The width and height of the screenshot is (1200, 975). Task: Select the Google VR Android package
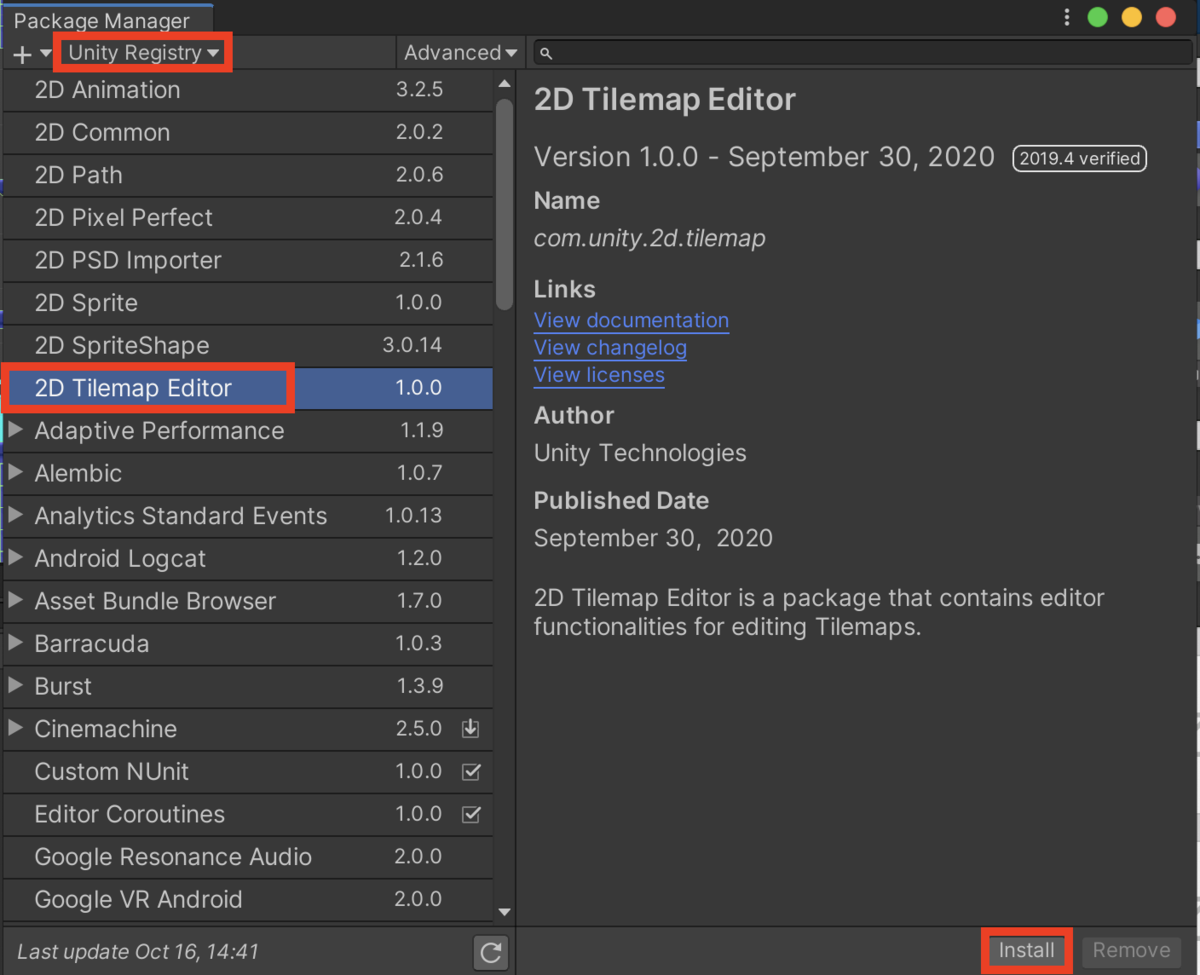[x=248, y=899]
